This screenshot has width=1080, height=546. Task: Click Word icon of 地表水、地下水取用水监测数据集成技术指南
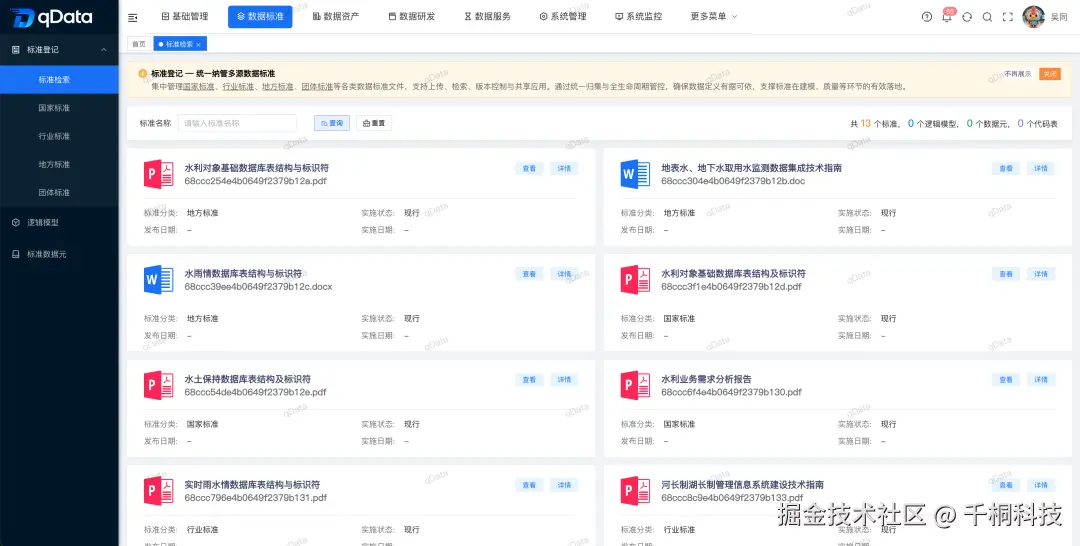pos(635,174)
